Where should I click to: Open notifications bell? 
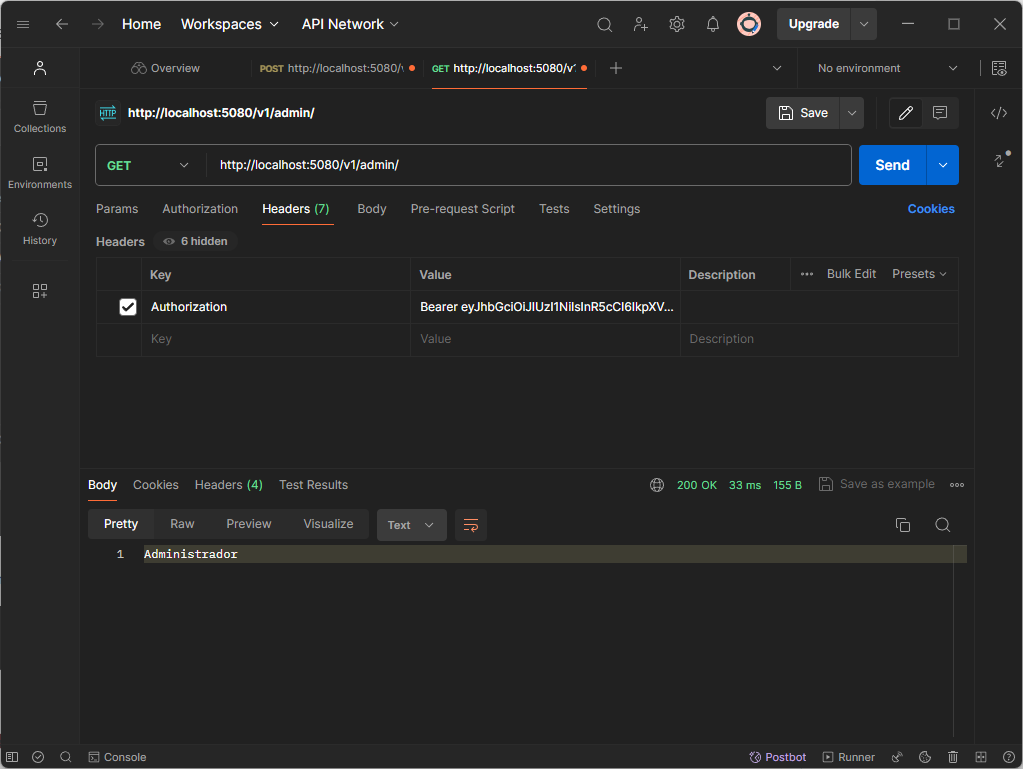[712, 25]
